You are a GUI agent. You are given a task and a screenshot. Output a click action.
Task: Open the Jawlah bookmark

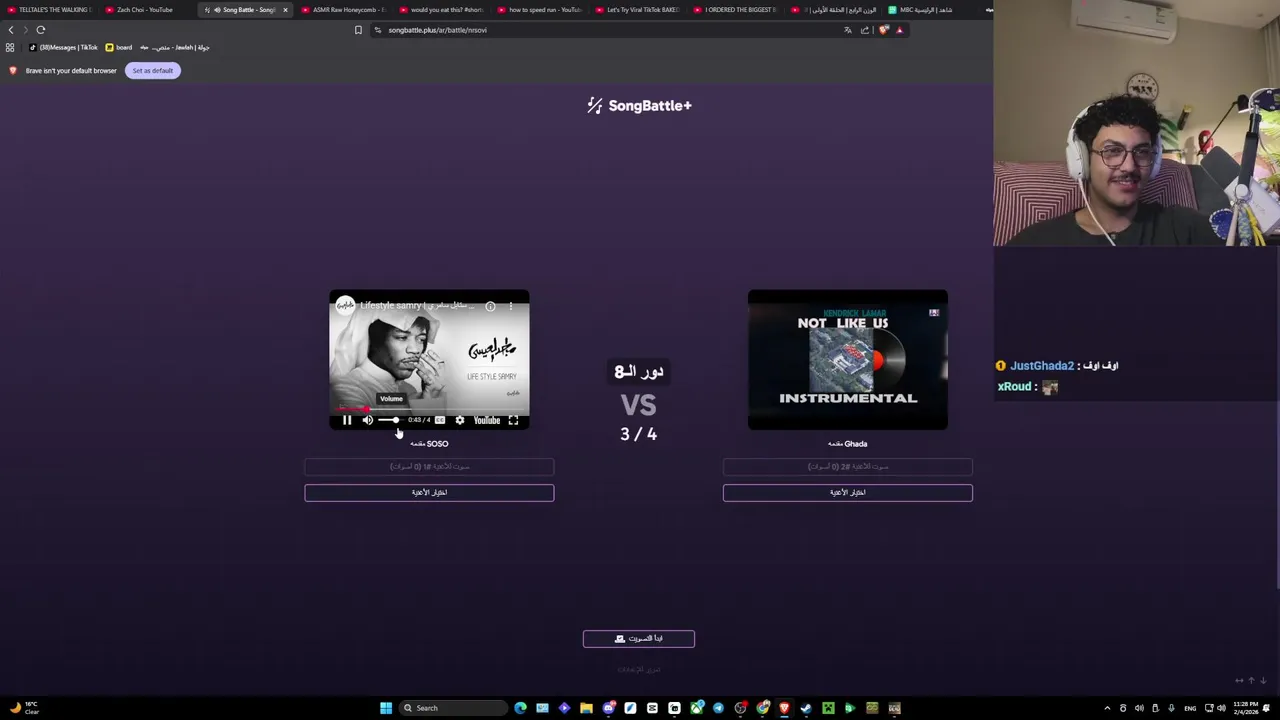(x=175, y=47)
